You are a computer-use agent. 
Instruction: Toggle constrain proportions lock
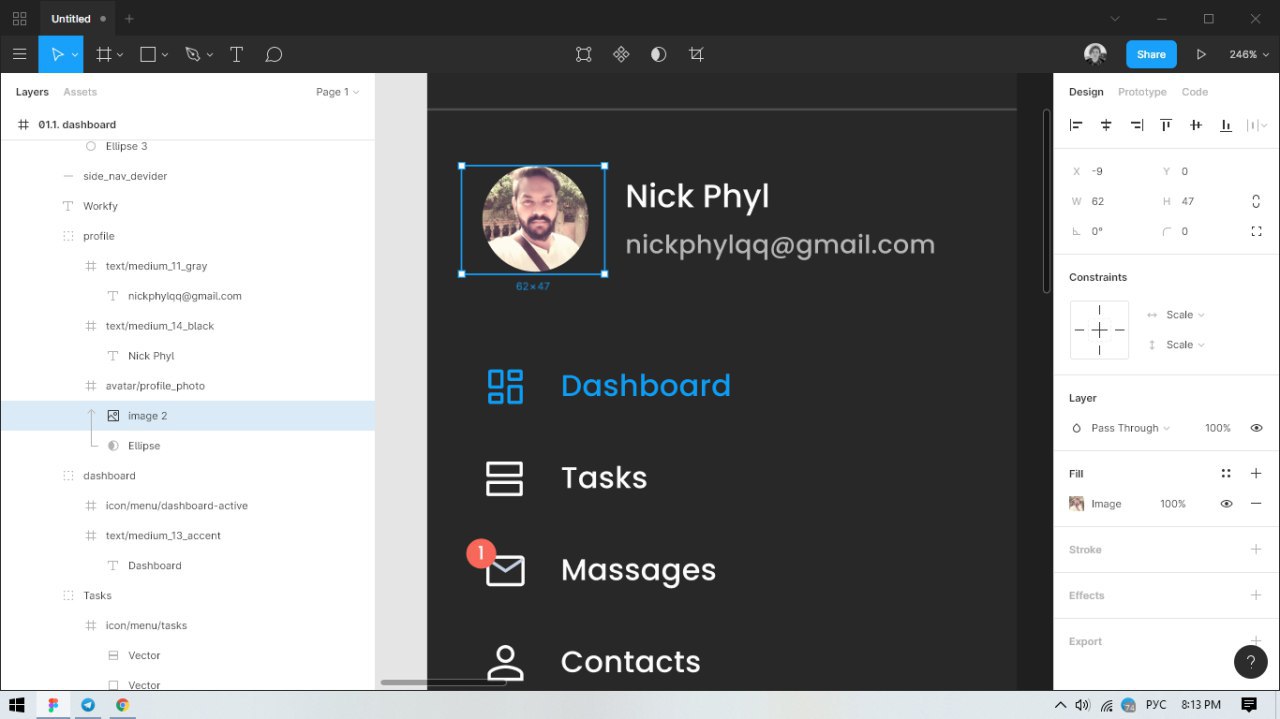click(x=1256, y=201)
